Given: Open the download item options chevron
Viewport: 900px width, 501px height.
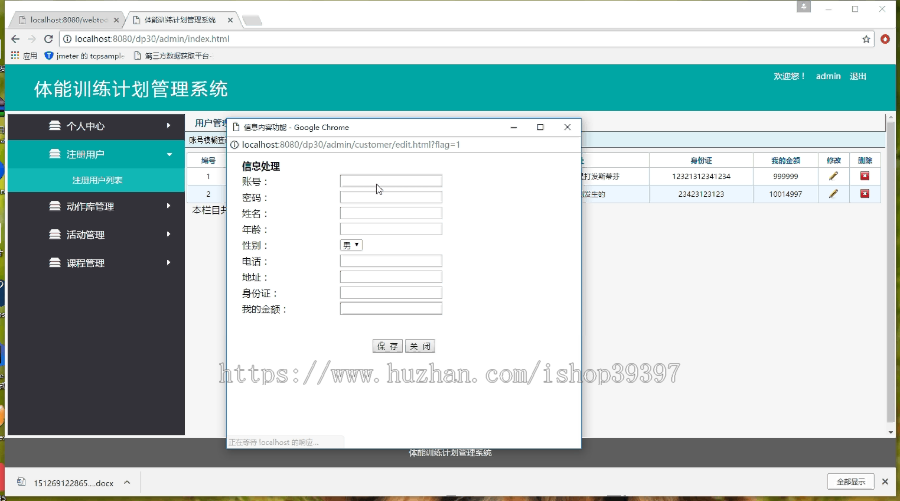Looking at the screenshot, I should click(x=127, y=483).
